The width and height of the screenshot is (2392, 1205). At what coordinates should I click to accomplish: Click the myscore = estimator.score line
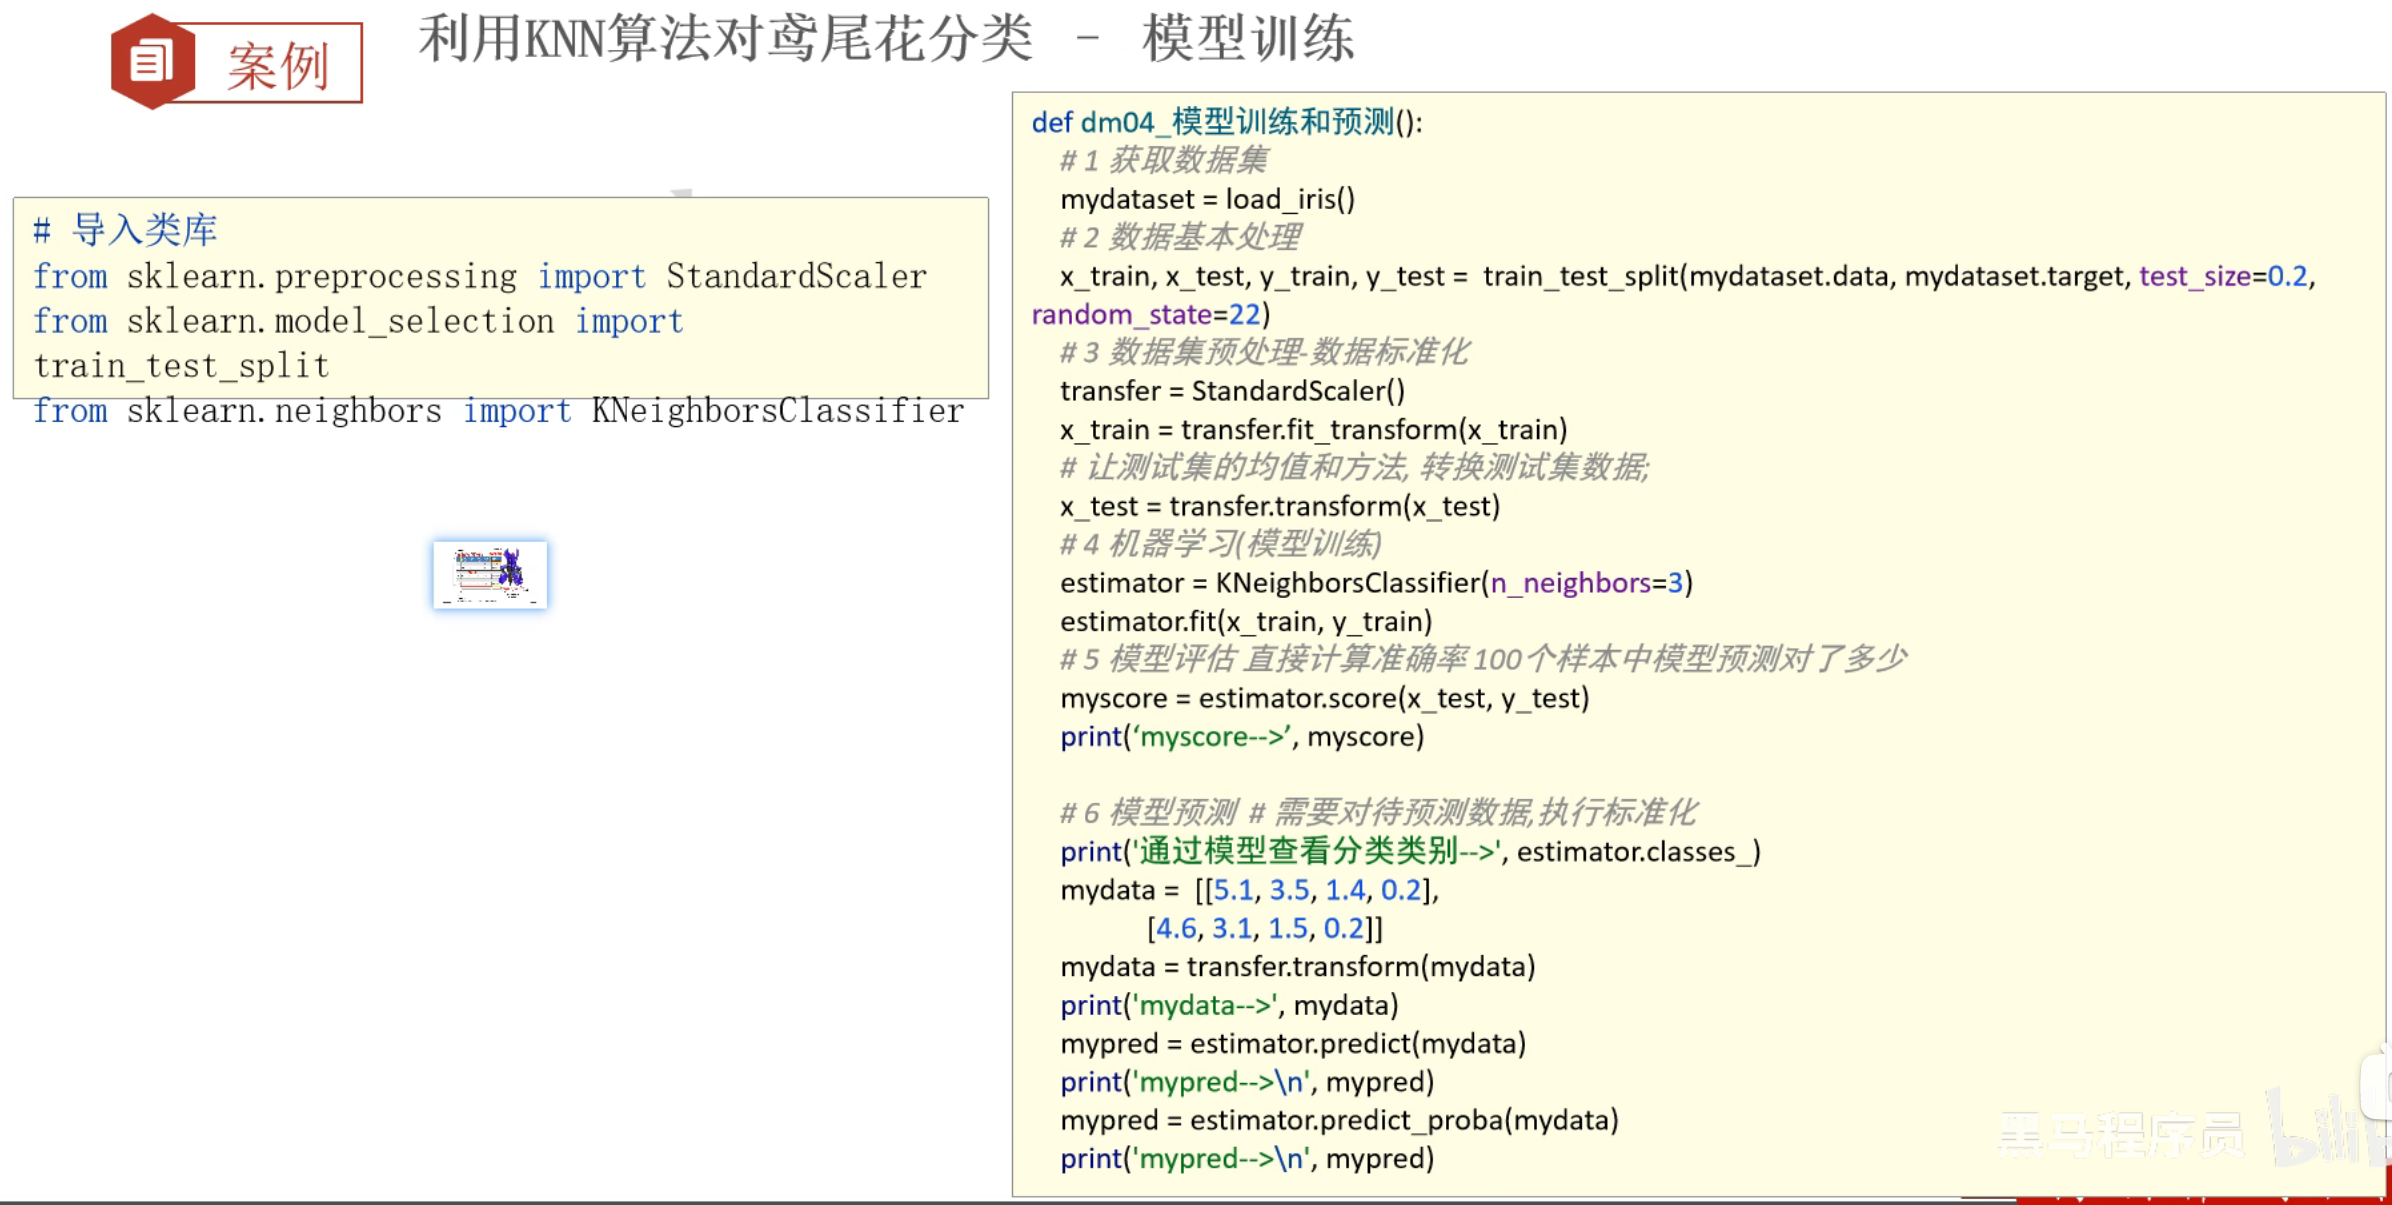[1324, 698]
